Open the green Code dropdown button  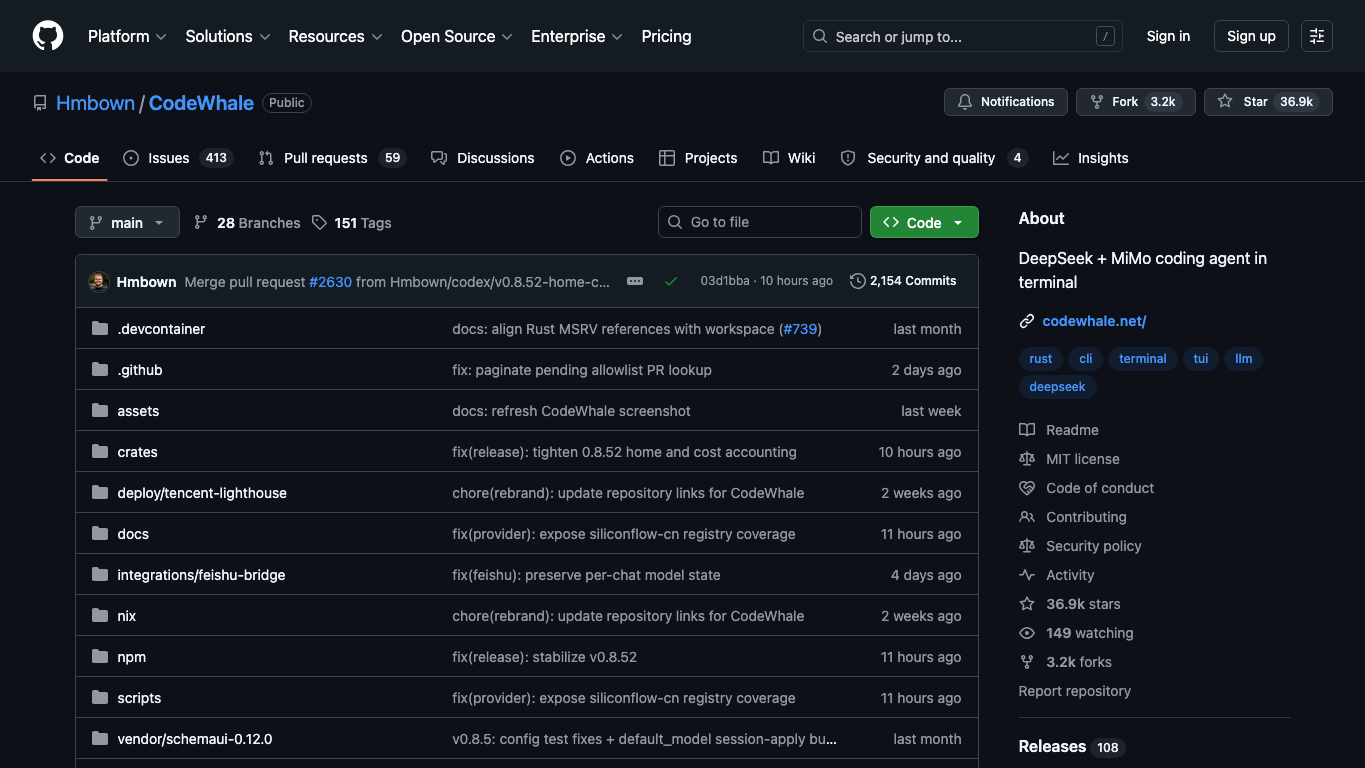pyautogui.click(x=924, y=222)
